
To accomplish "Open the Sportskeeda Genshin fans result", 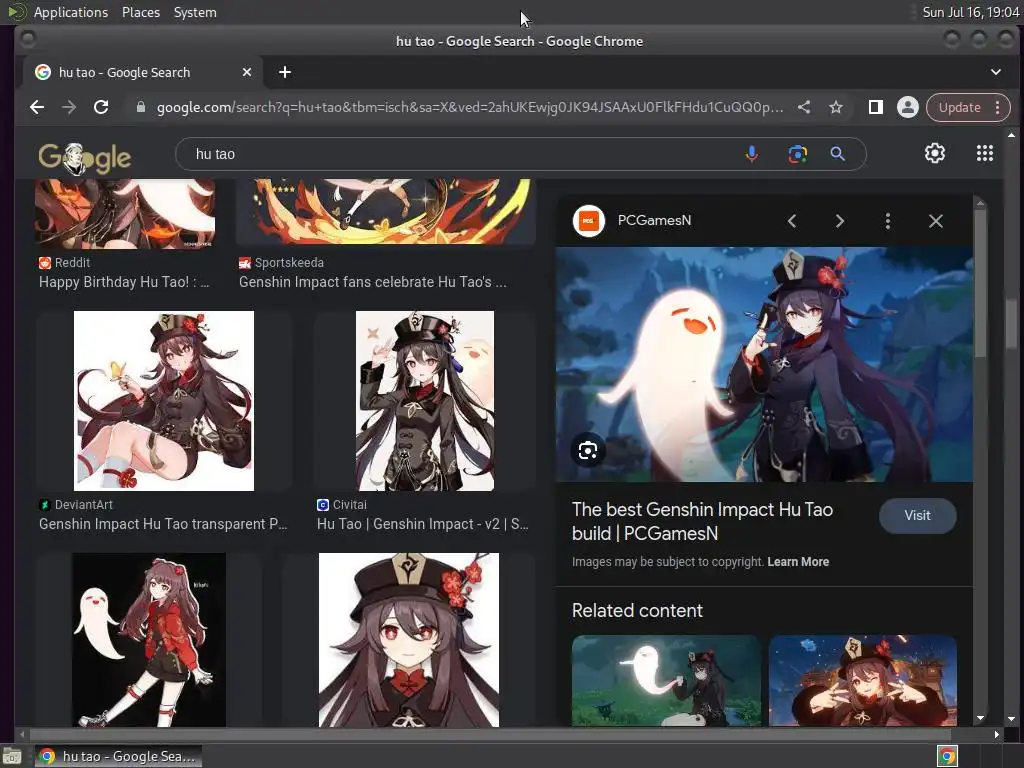I will (x=372, y=282).
